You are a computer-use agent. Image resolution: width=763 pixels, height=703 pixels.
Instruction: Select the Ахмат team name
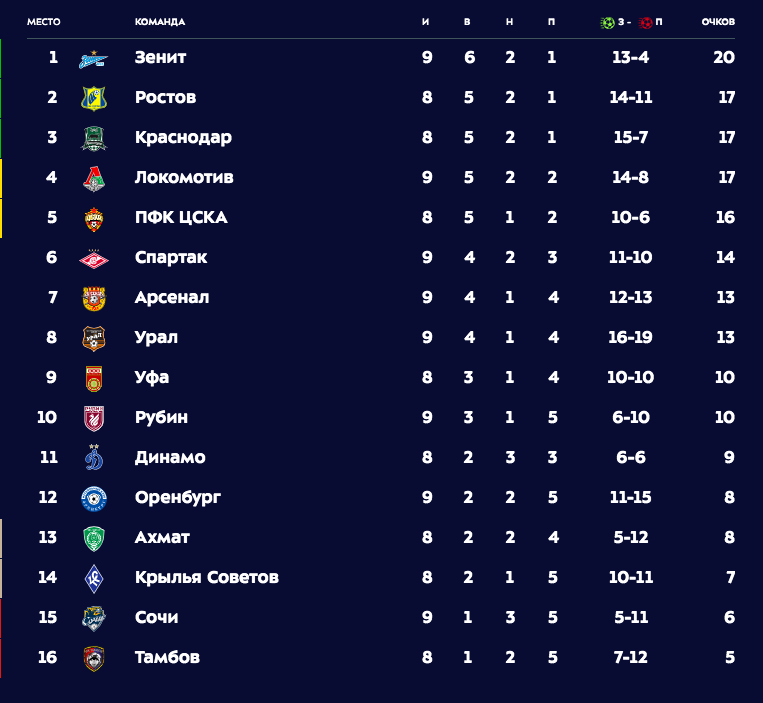tap(162, 538)
